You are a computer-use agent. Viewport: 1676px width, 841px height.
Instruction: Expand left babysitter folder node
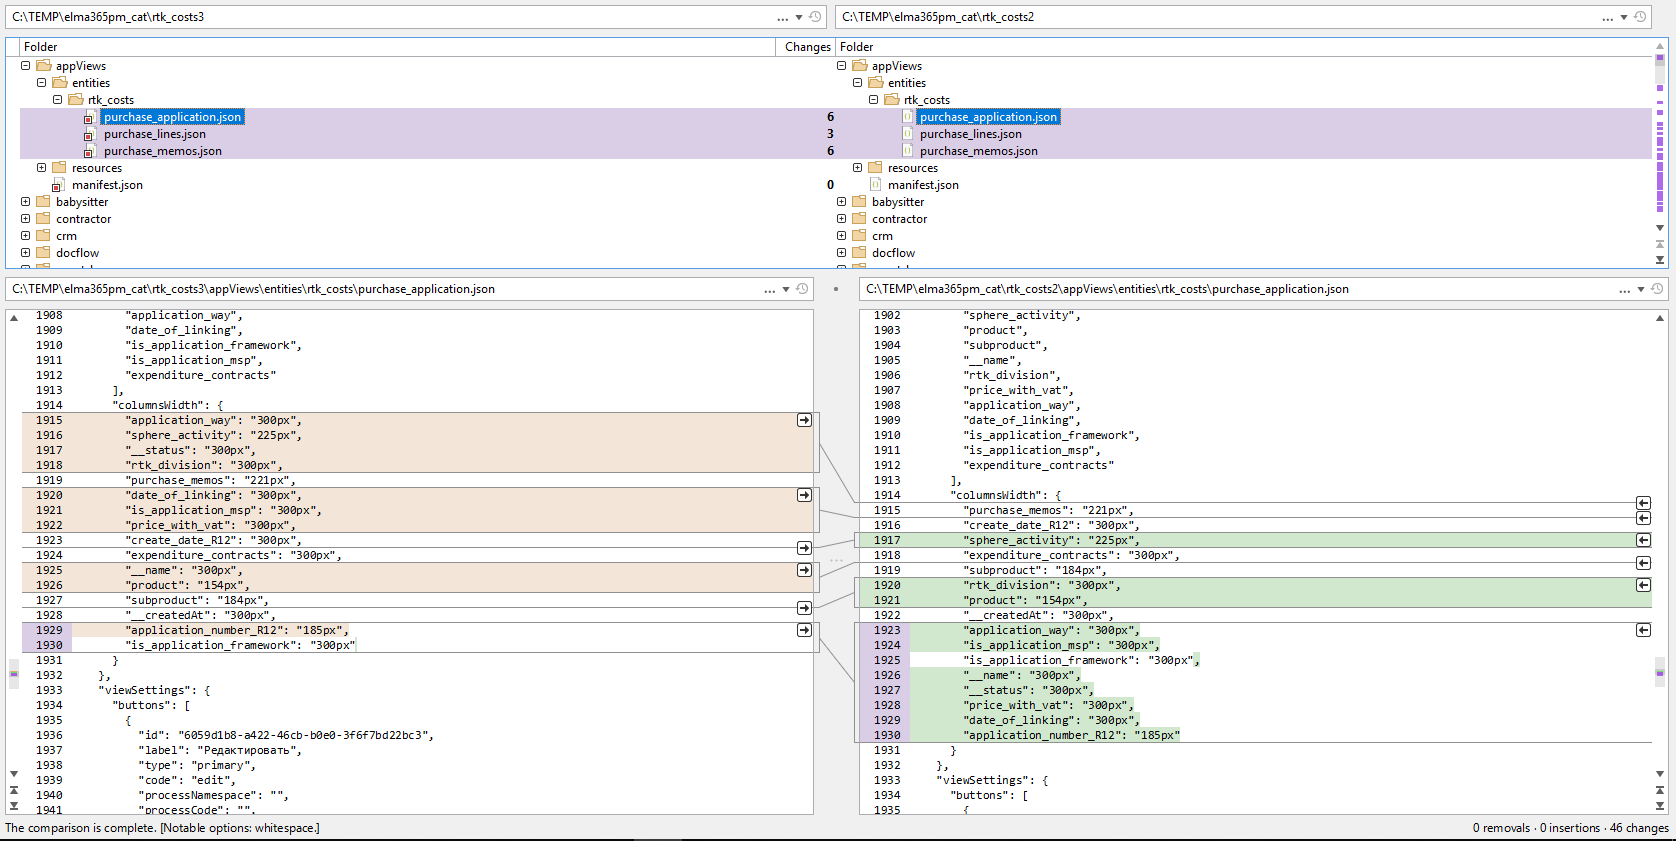25,202
